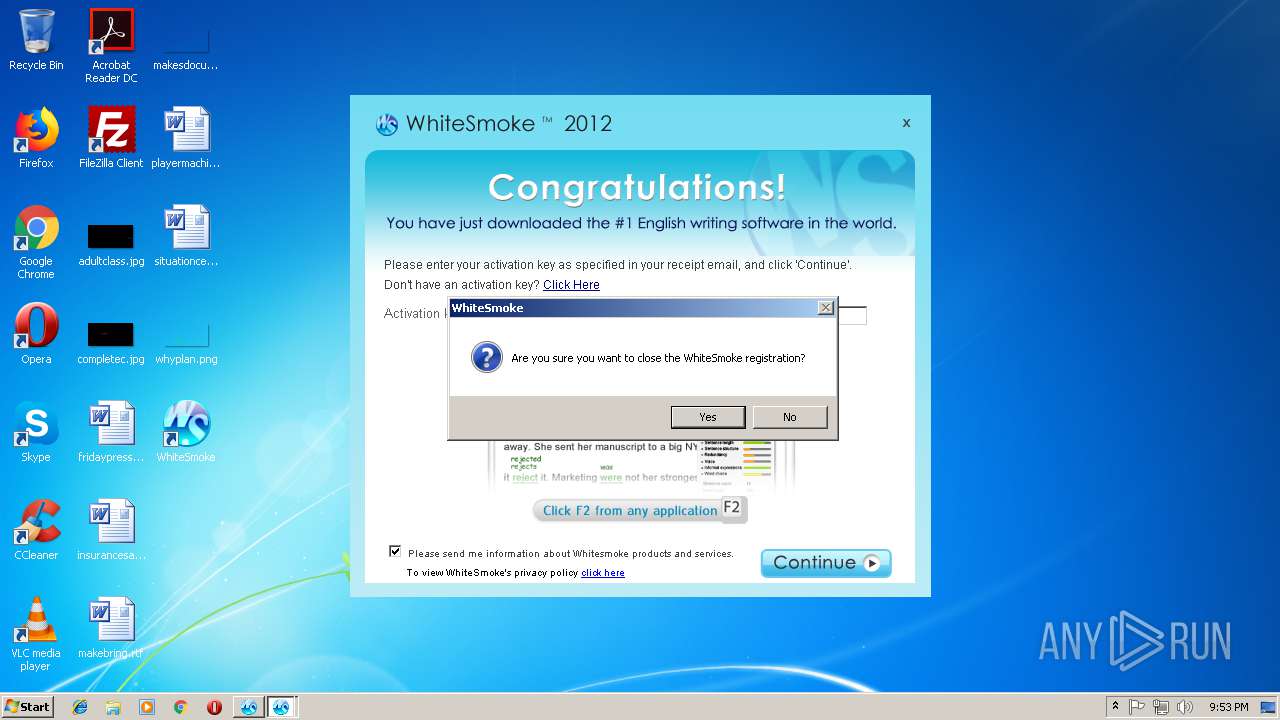Select the insurancesa... Word document
Image resolution: width=1280 pixels, height=720 pixels.
point(111,530)
